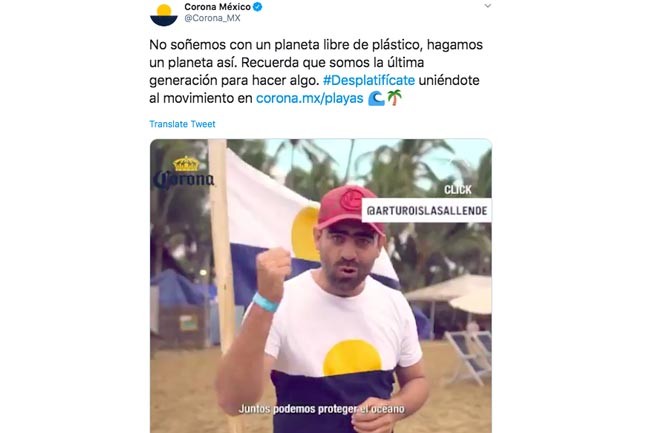Click the wave emoji

[x=376, y=98]
